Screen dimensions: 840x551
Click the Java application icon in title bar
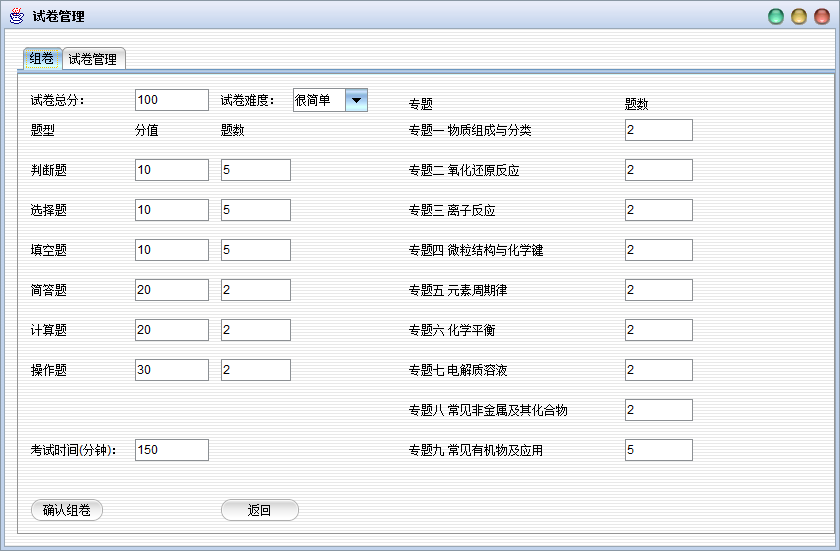(x=17, y=16)
